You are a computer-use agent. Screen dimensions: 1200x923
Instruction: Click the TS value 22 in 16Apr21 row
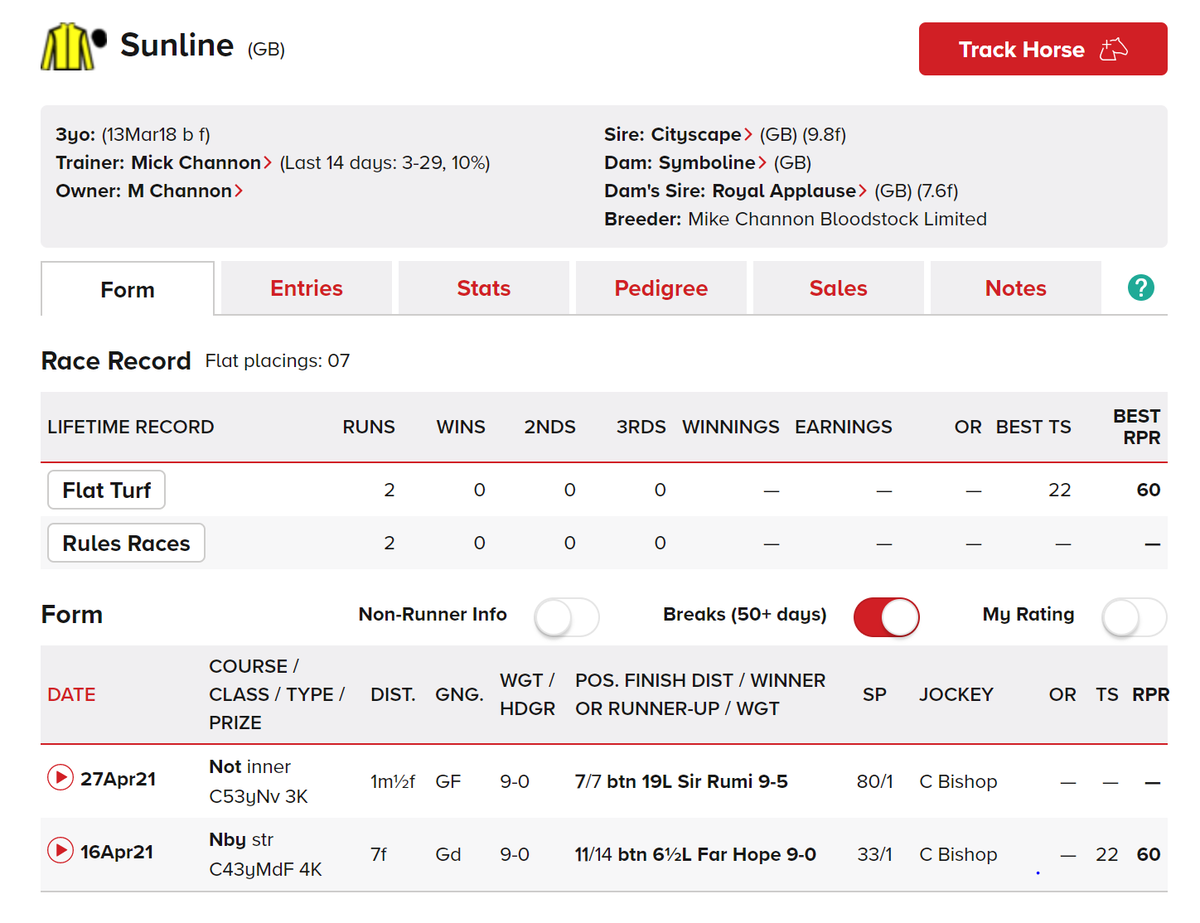[x=1107, y=854]
